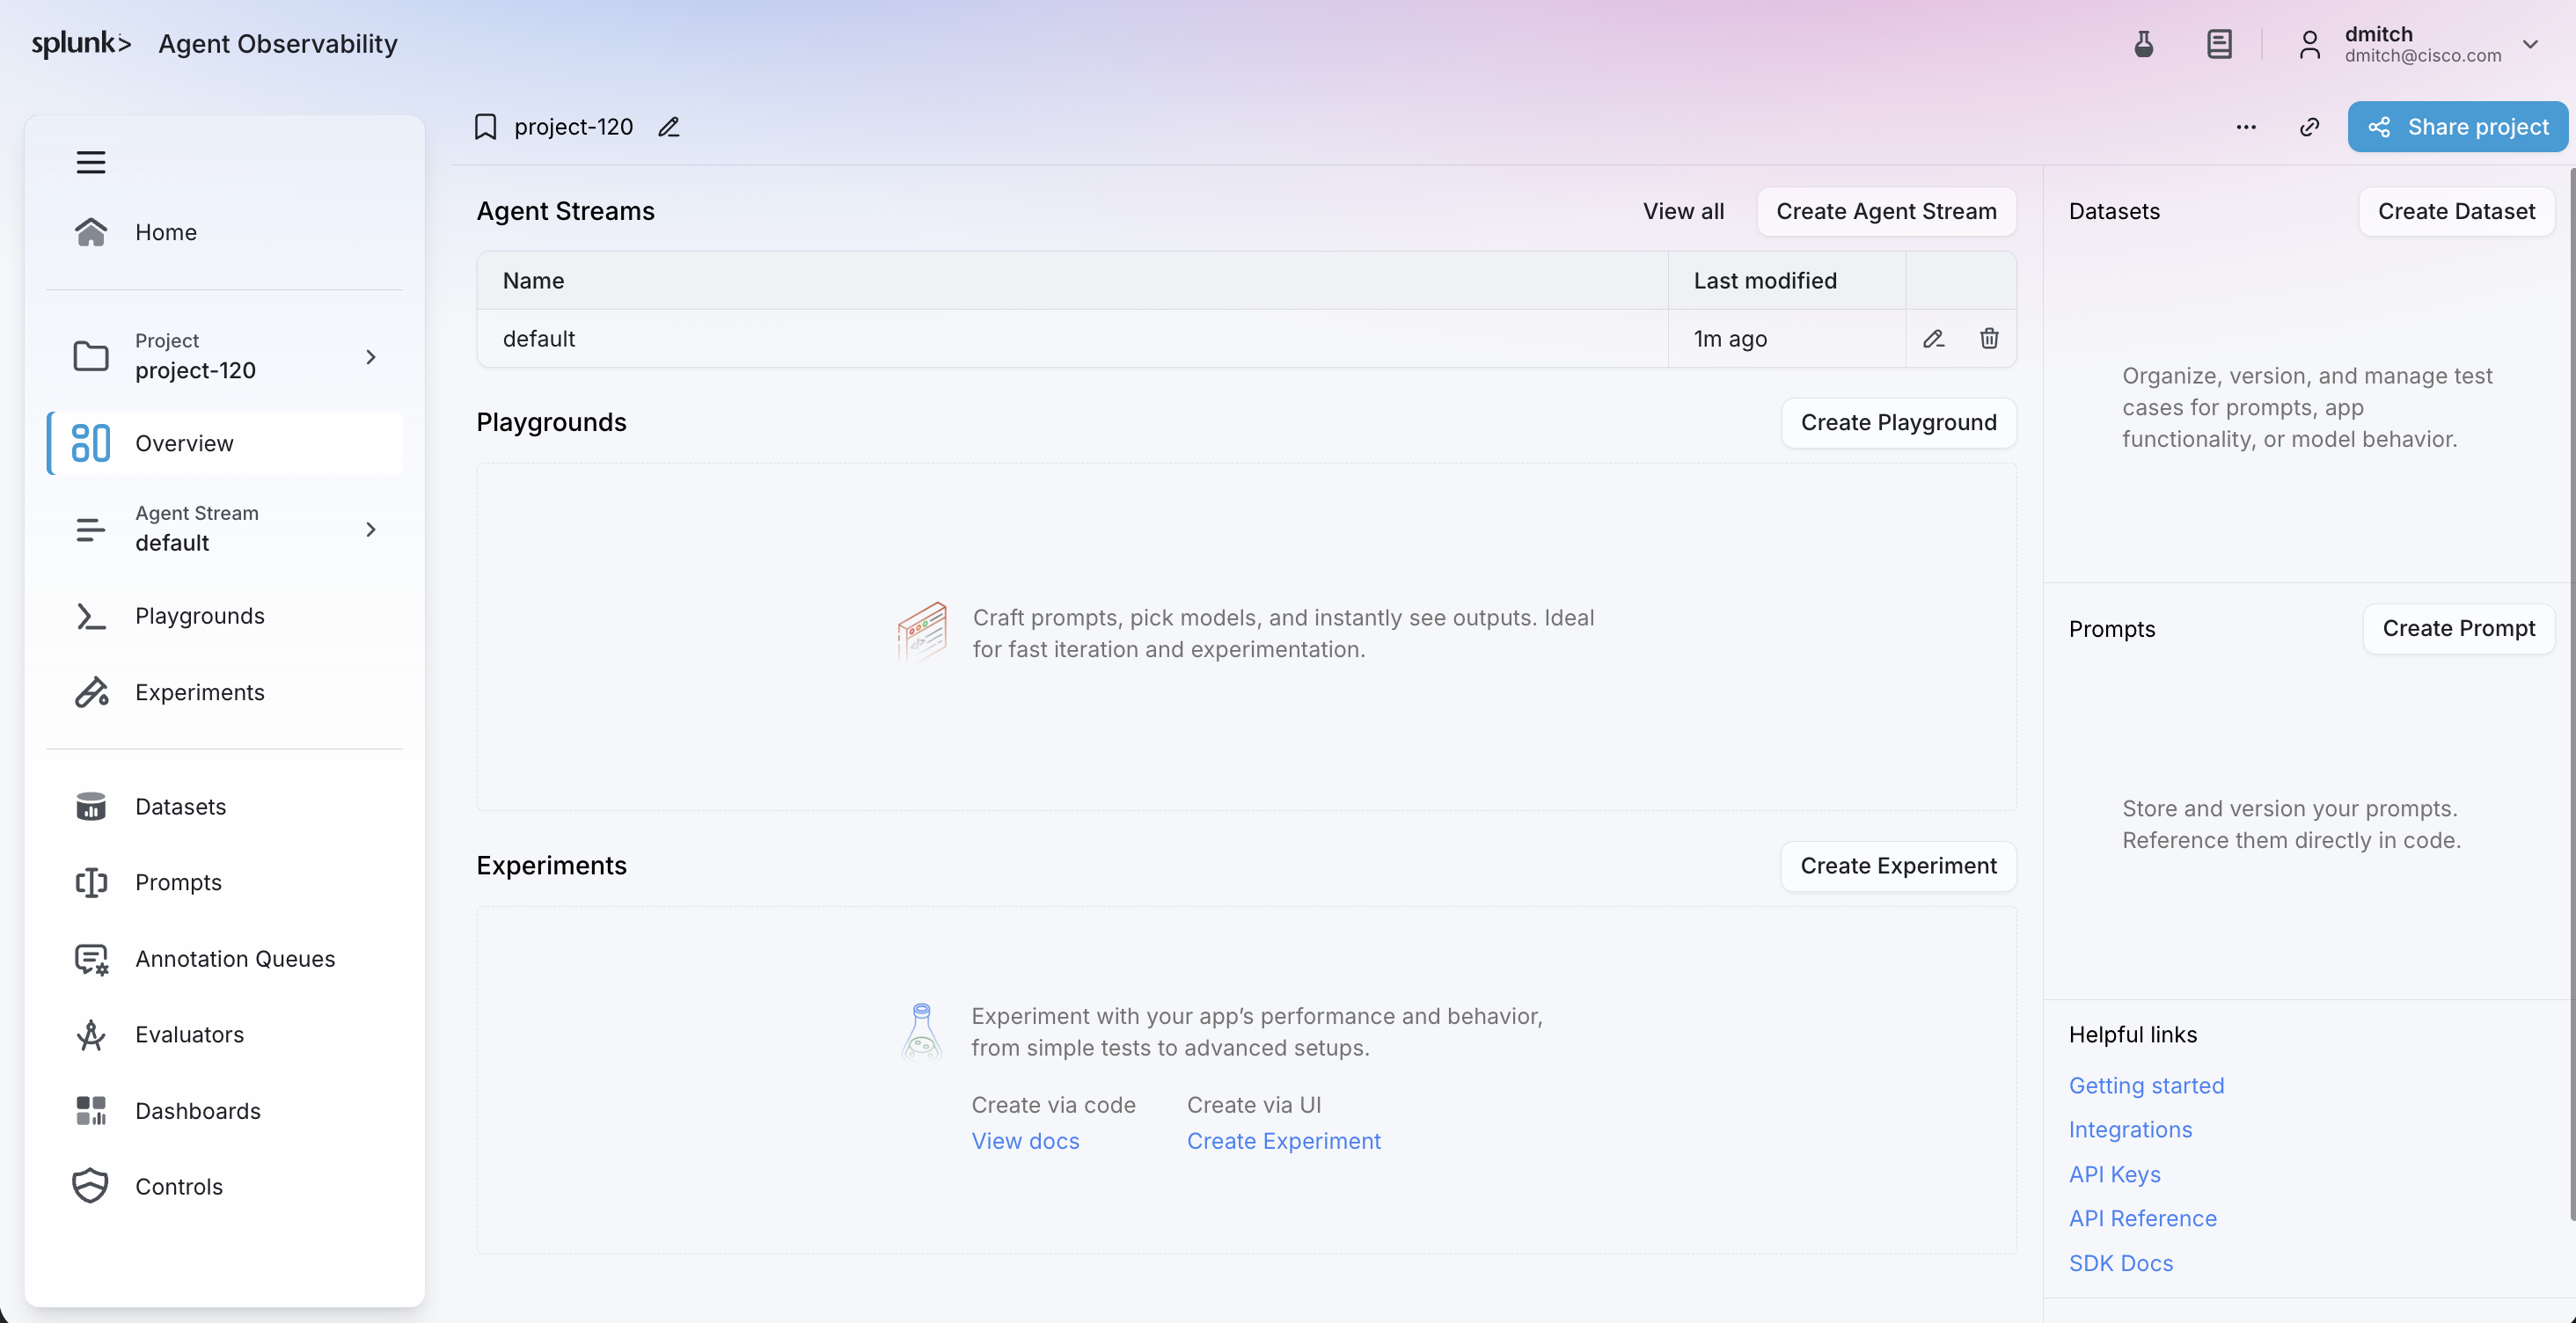Screen dimensions: 2576x1323
Task: Copy project link with chain icon
Action: click(2309, 127)
